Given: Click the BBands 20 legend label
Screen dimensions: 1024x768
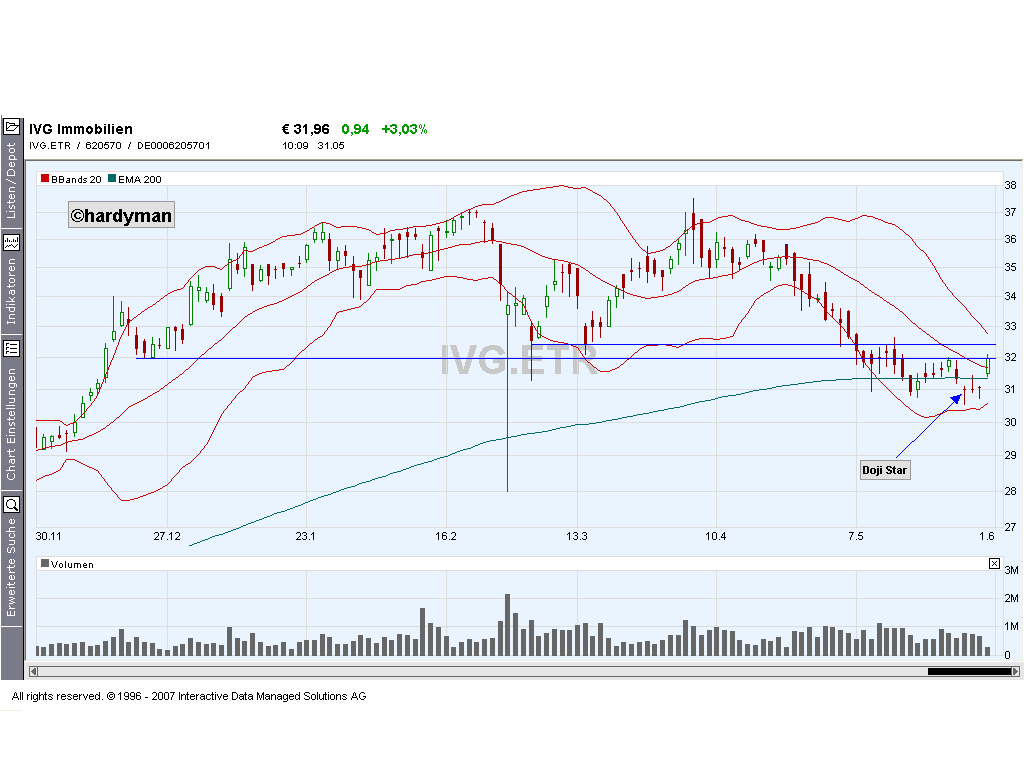Looking at the screenshot, I should [x=75, y=179].
